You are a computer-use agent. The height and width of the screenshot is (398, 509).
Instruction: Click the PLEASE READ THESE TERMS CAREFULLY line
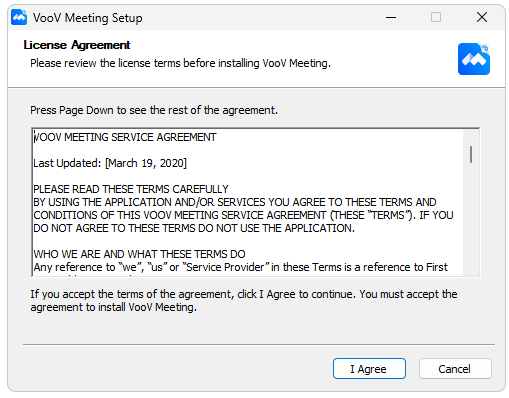coord(131,189)
